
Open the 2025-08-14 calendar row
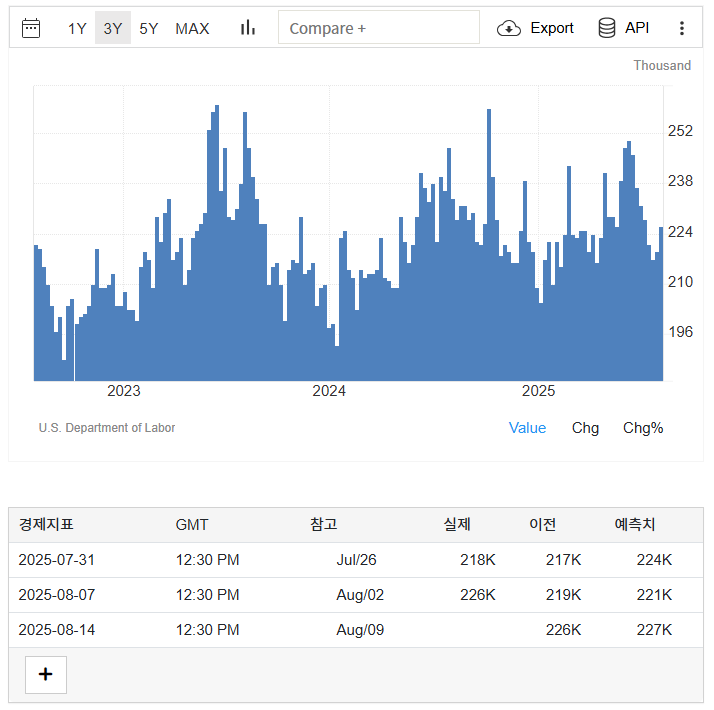click(x=57, y=630)
